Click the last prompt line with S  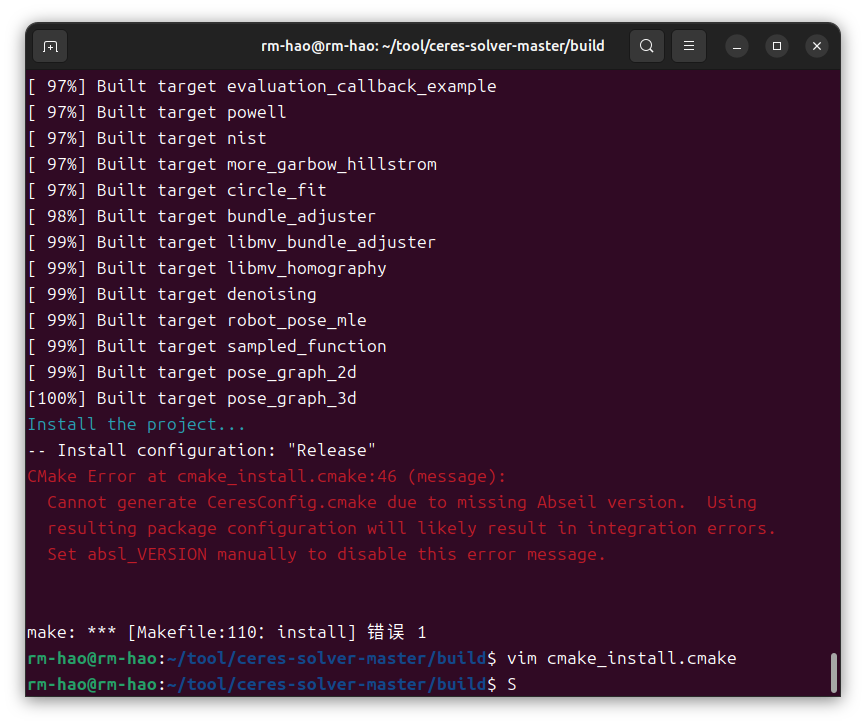point(272,684)
